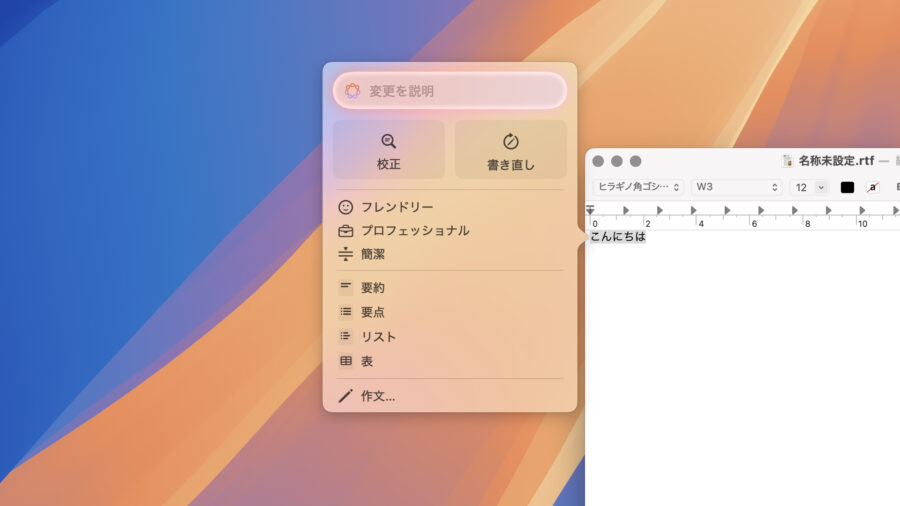Select the プロフェッショナル tone option
This screenshot has height=506, width=900.
tap(449, 231)
